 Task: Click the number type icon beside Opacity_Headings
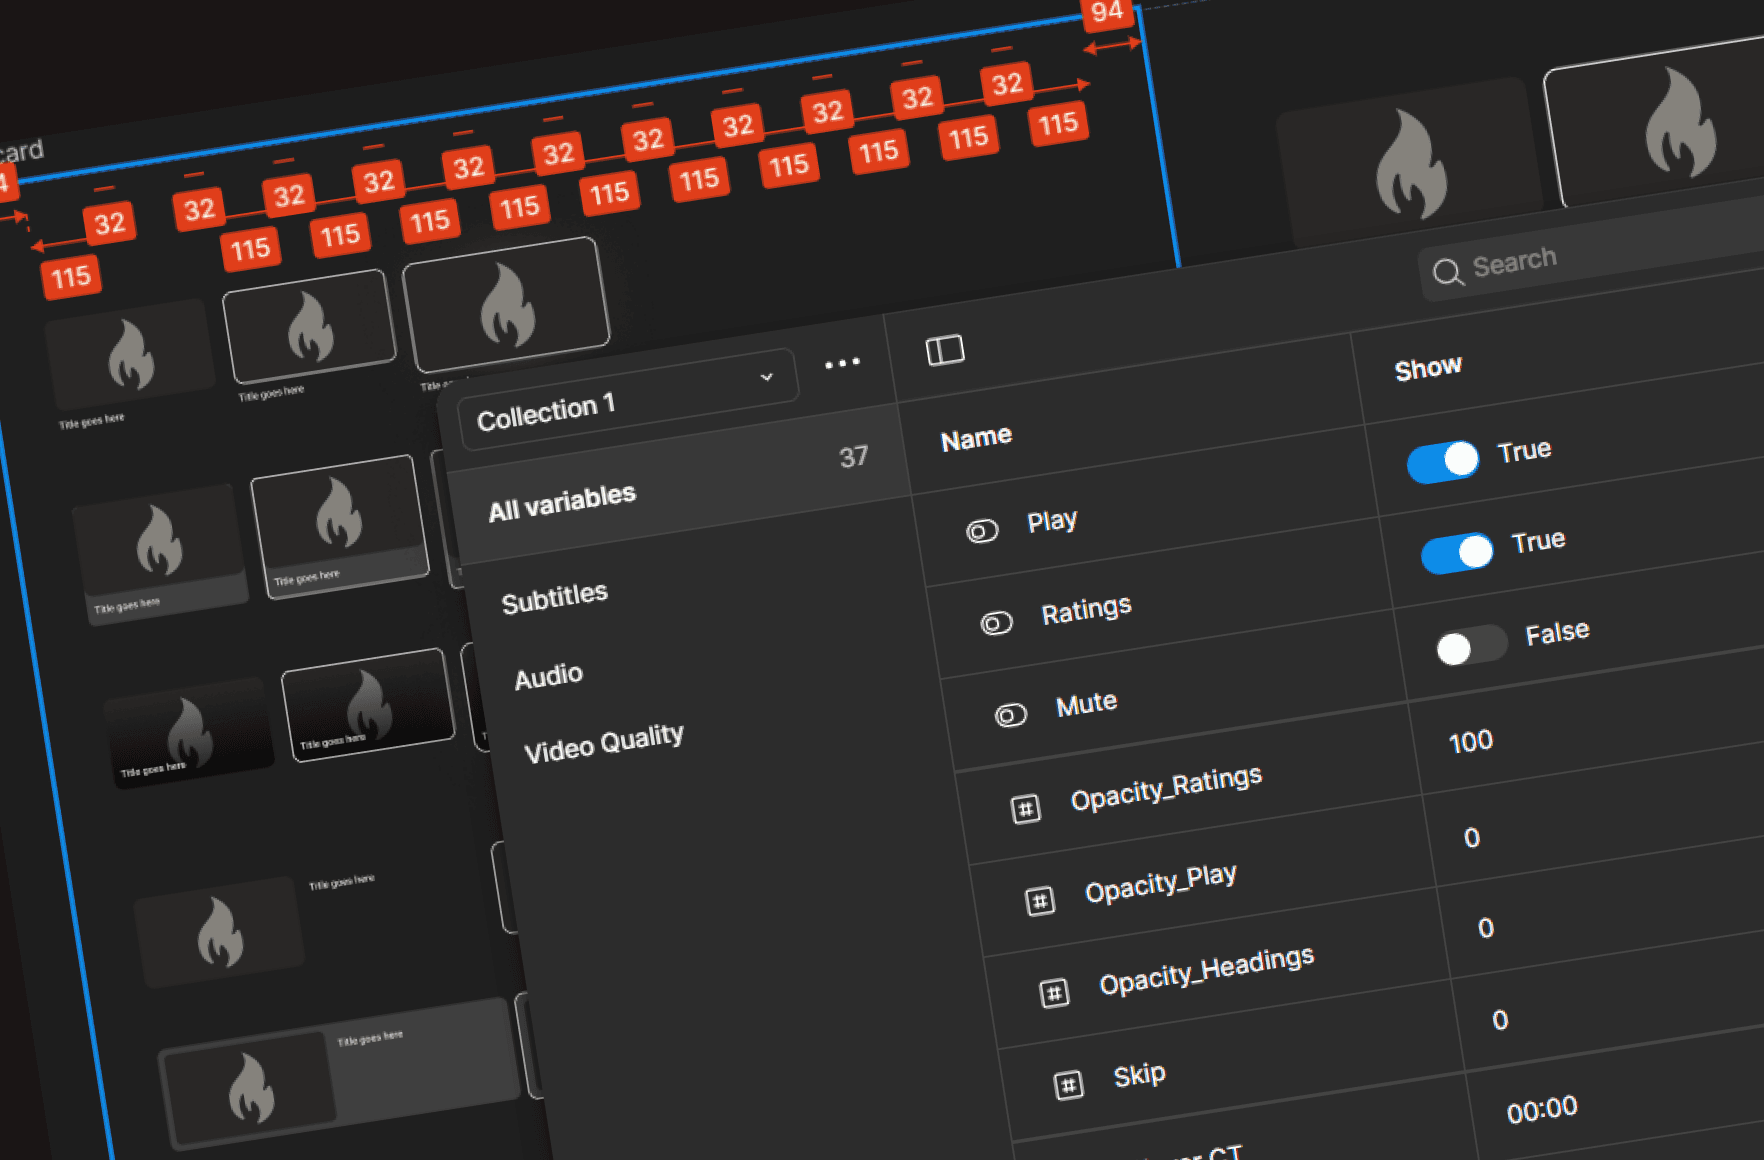(x=1054, y=993)
